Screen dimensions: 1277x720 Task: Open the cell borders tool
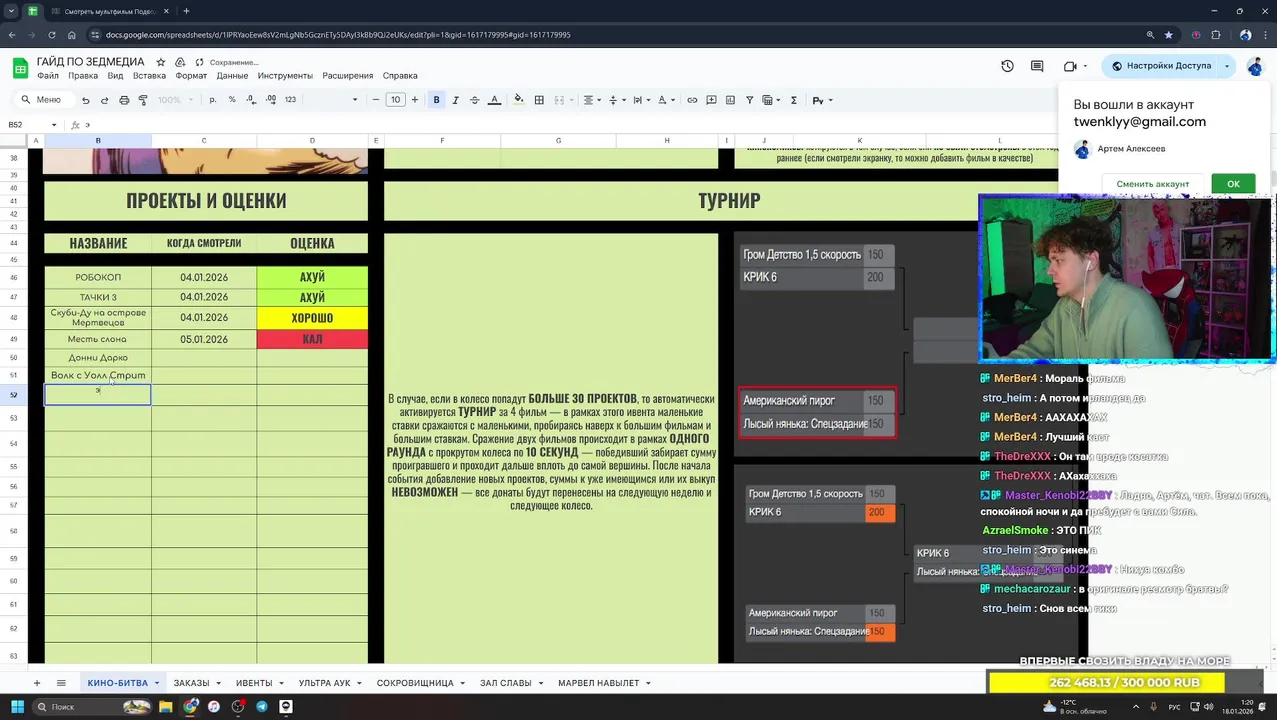(x=539, y=100)
